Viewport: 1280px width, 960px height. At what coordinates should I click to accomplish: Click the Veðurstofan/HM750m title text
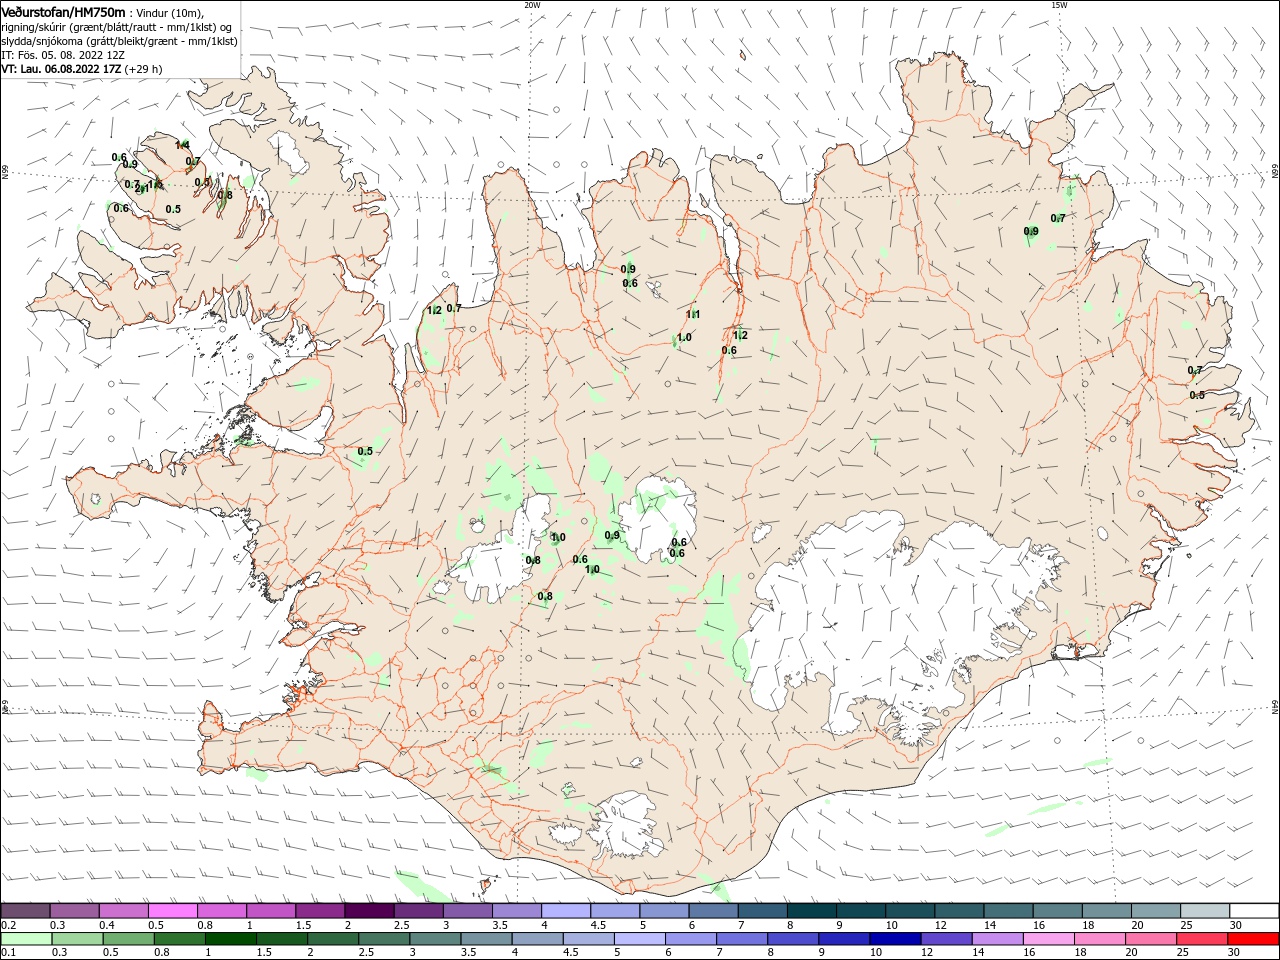[x=64, y=11]
